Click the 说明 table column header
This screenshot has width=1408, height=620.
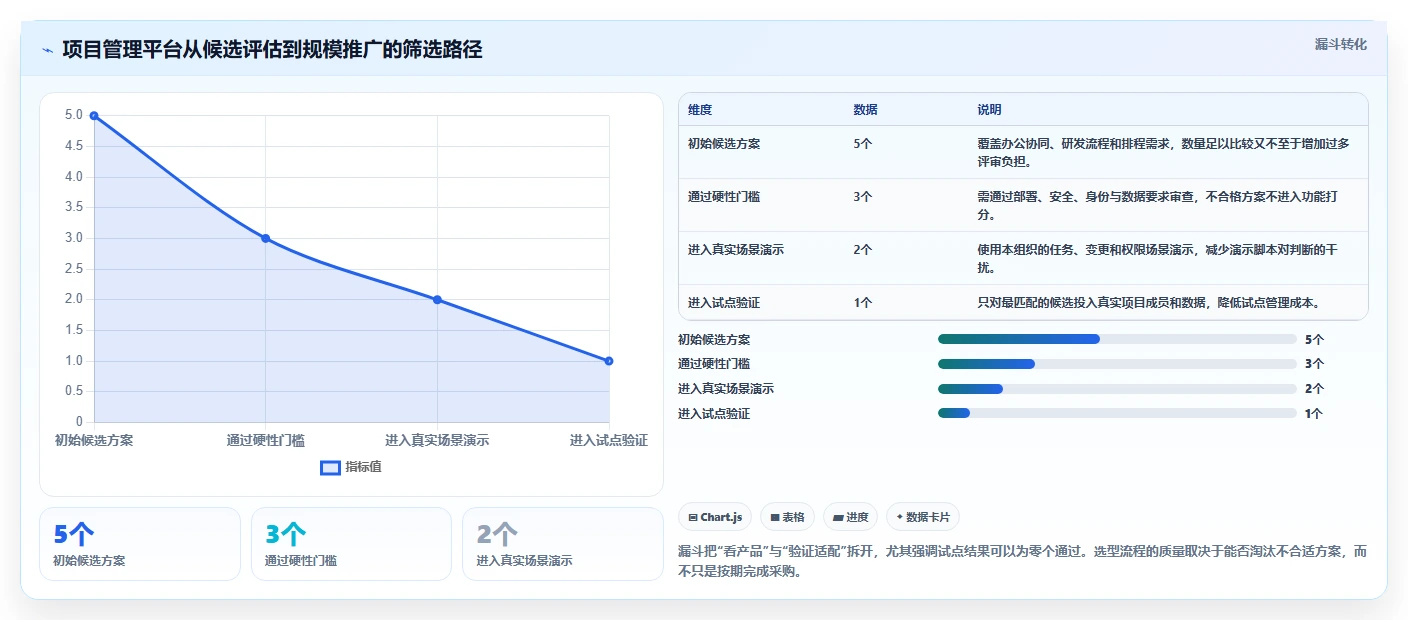[989, 110]
